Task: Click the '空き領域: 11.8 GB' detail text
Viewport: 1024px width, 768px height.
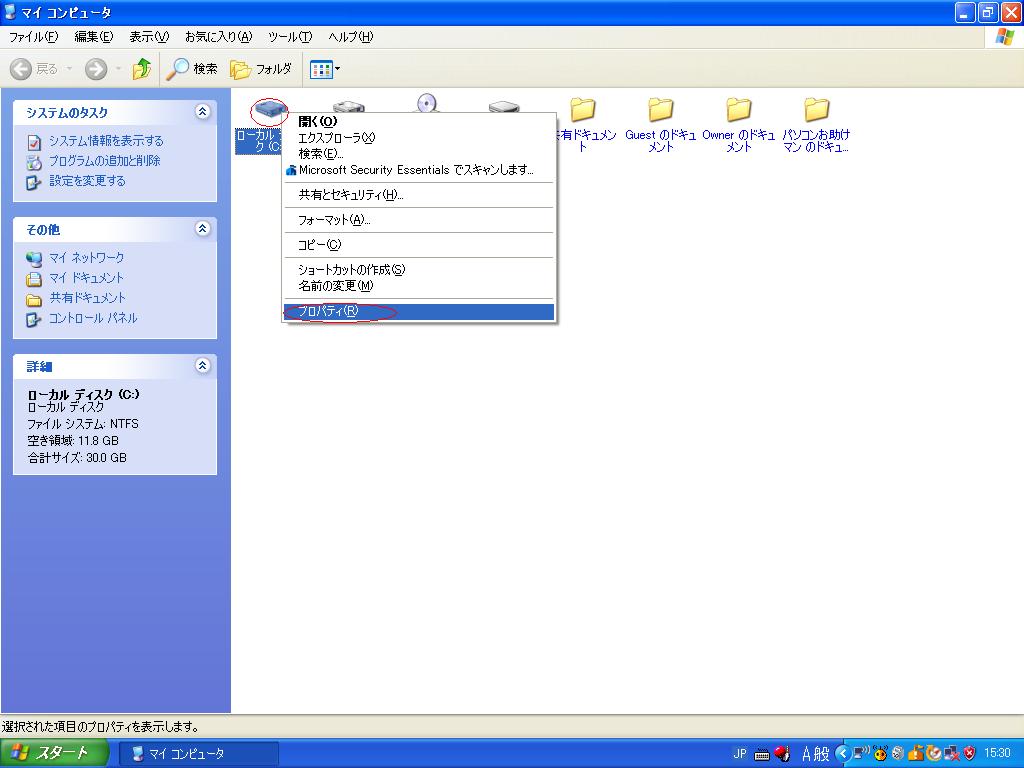Action: (x=72, y=441)
